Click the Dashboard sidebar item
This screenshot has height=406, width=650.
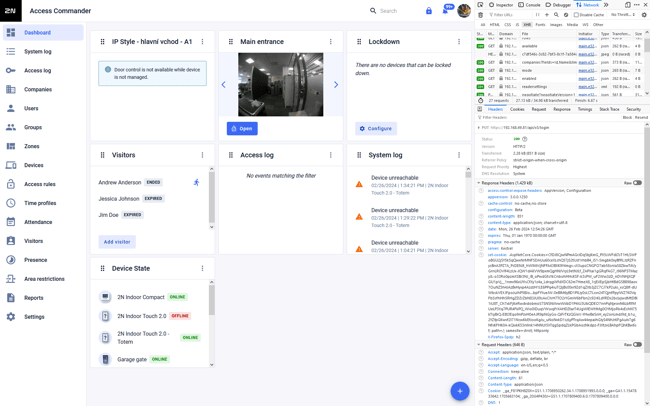point(43,32)
